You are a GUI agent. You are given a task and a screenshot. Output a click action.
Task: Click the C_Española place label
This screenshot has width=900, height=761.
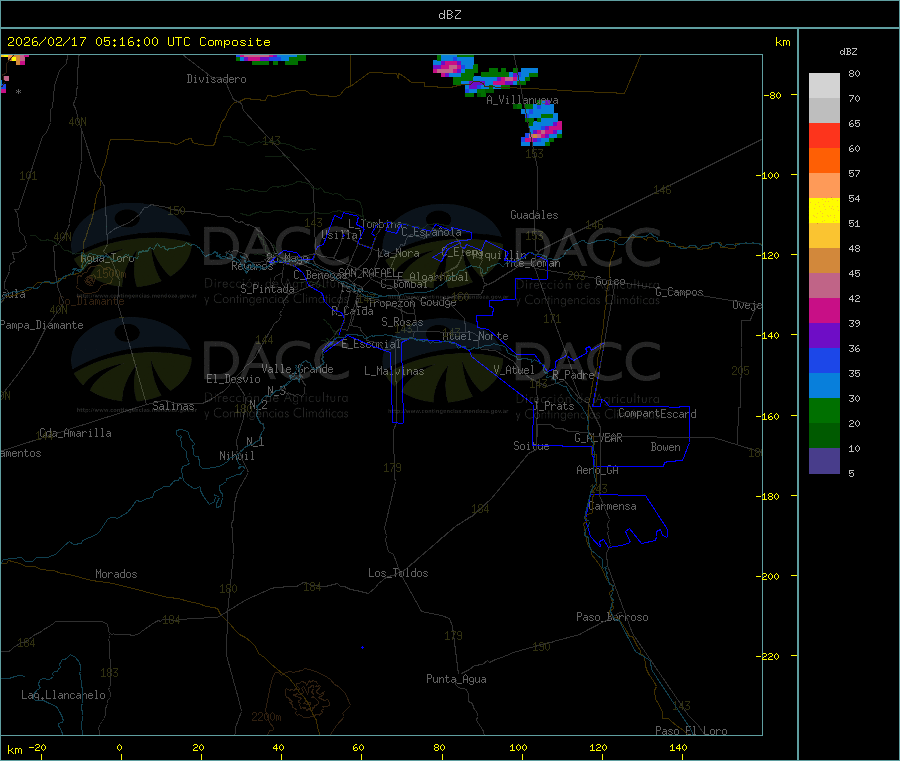(x=431, y=232)
